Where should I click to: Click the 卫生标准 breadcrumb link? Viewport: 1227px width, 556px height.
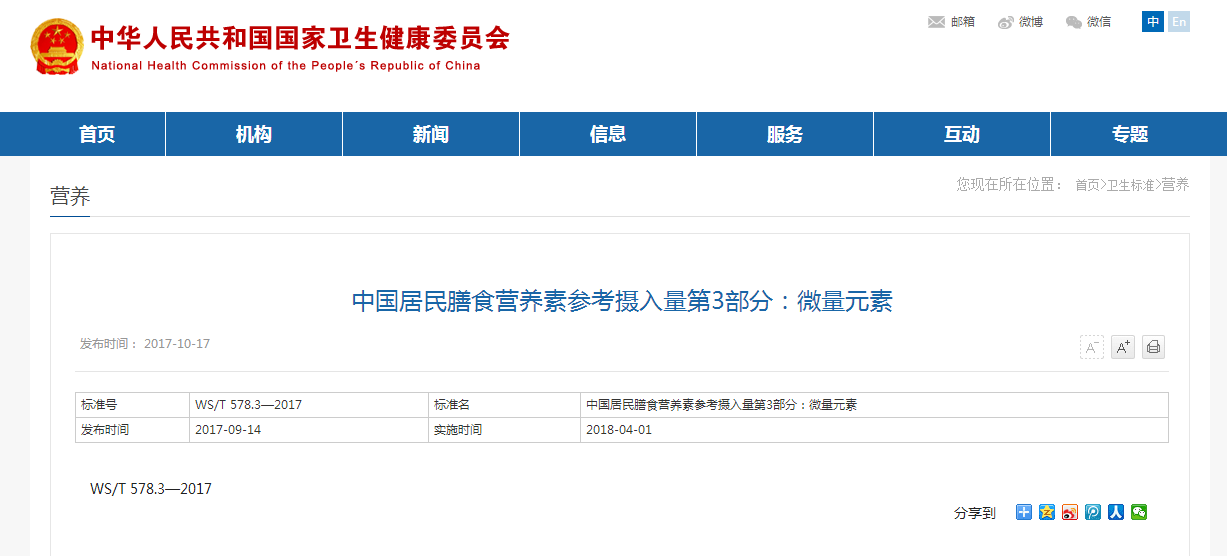[x=1130, y=185]
